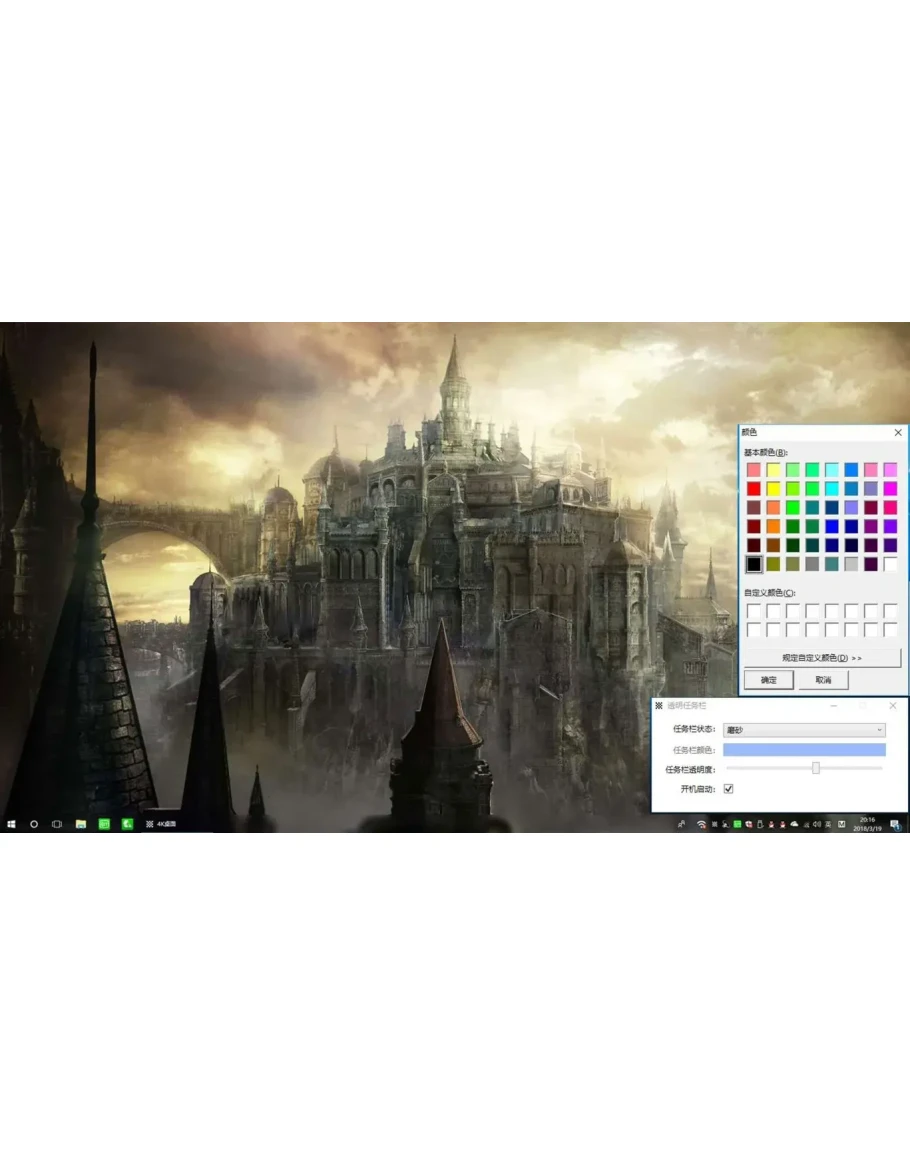Image resolution: width=910 pixels, height=1155 pixels.
Task: Select the black basic color swatch
Action: point(753,564)
